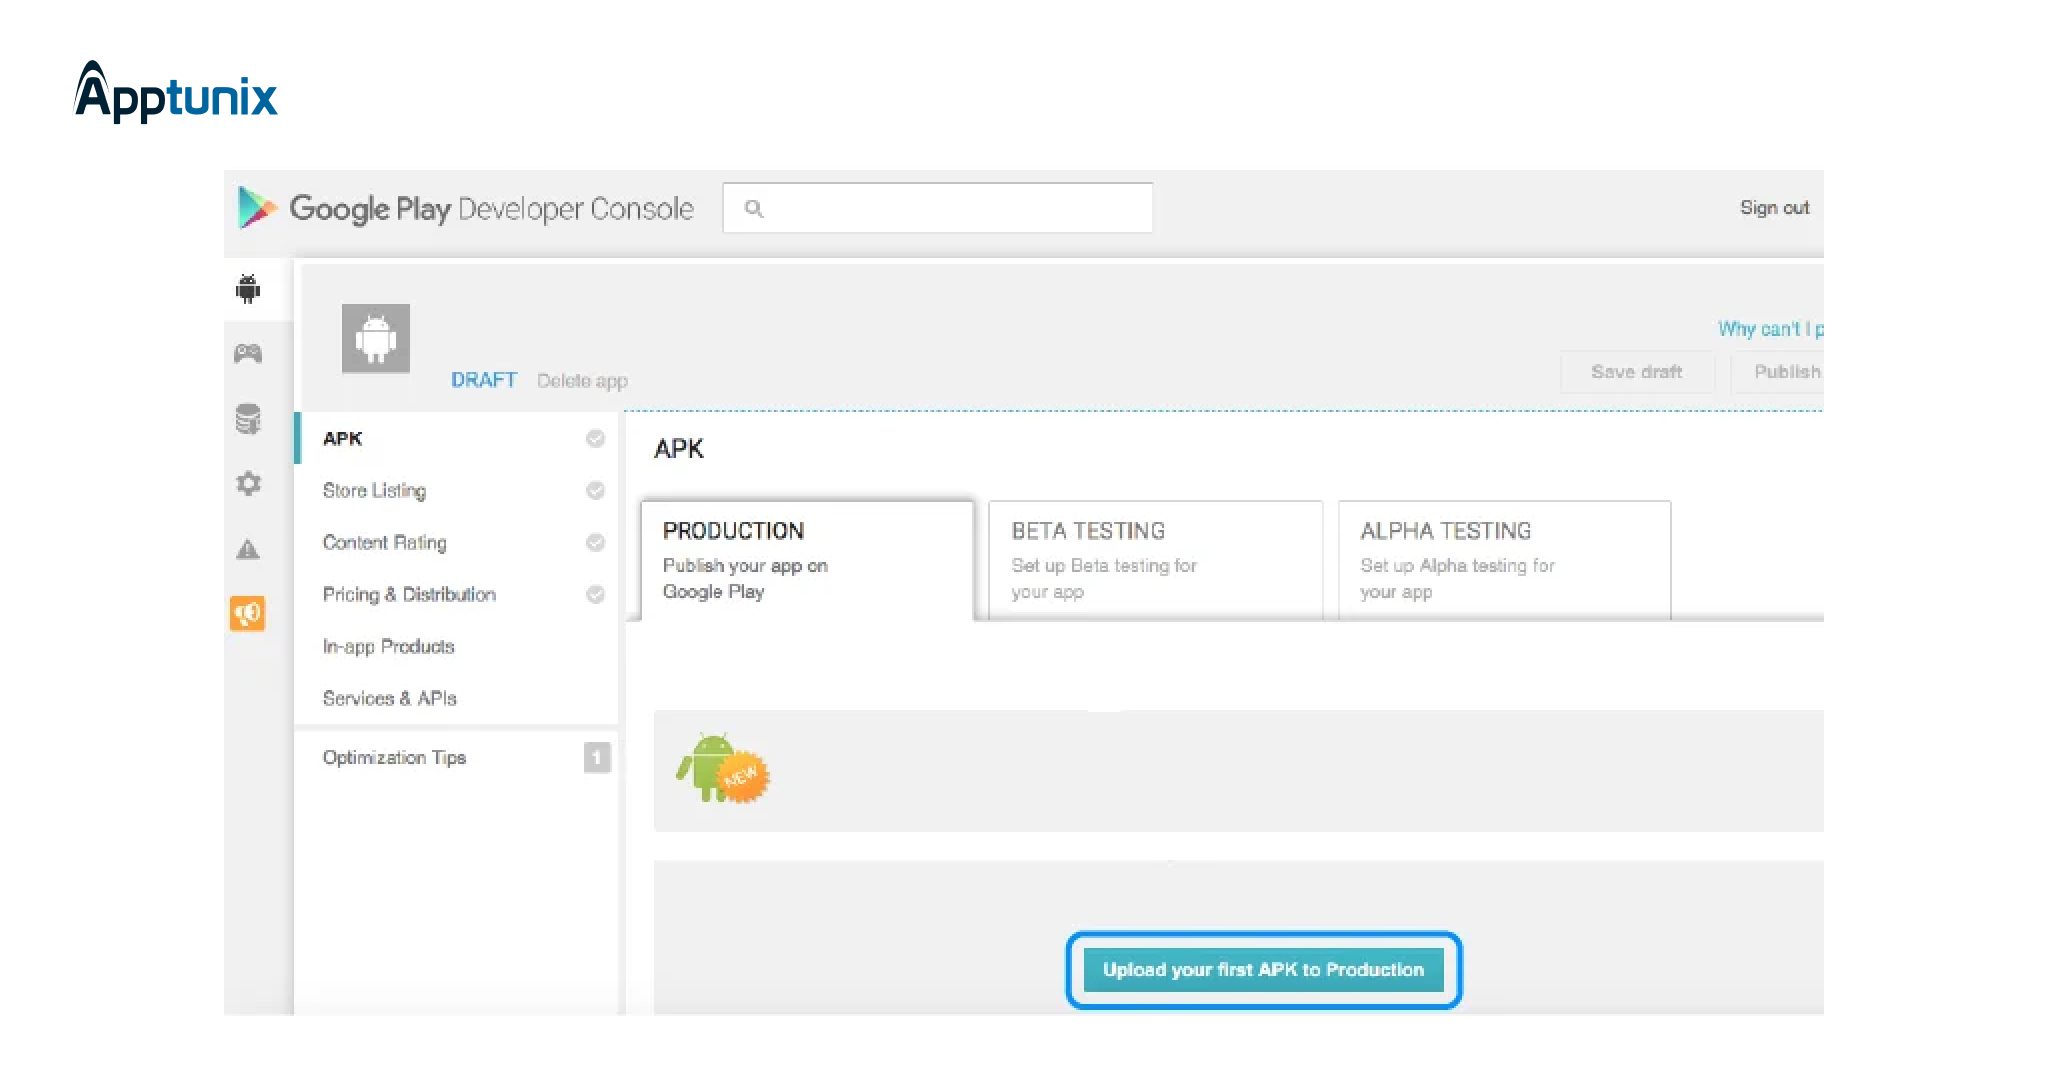Click the green Android NEW badge icon
Screen dimensions: 2048x1080
pos(722,769)
